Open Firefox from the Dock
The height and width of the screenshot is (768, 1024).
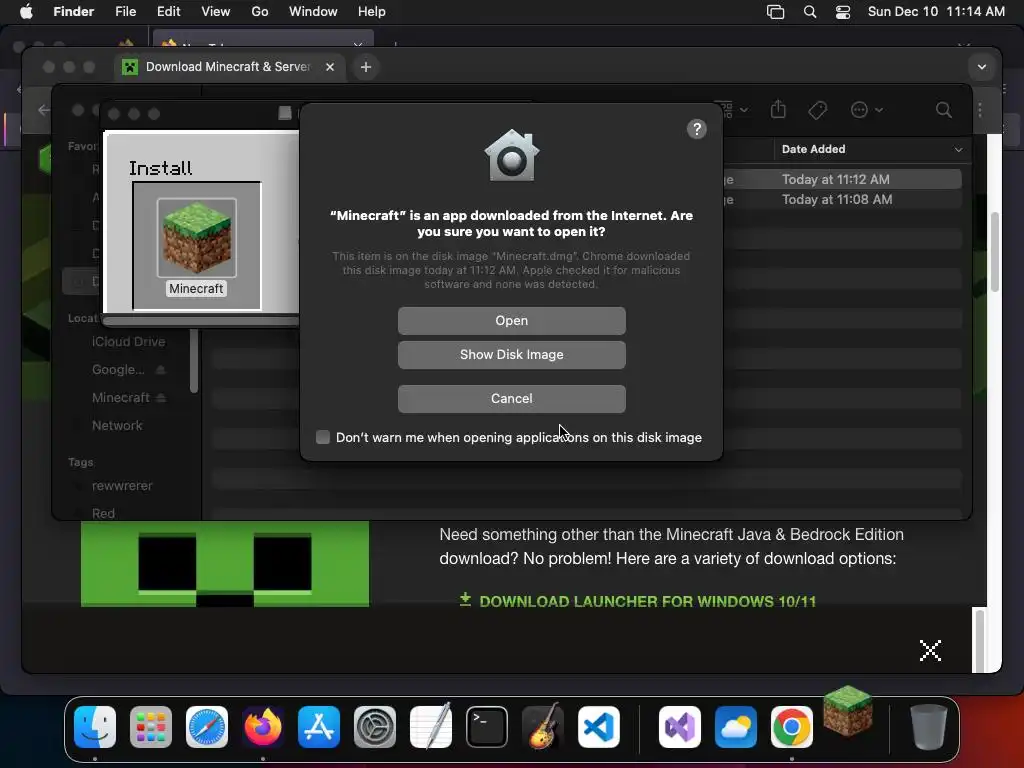coord(263,727)
